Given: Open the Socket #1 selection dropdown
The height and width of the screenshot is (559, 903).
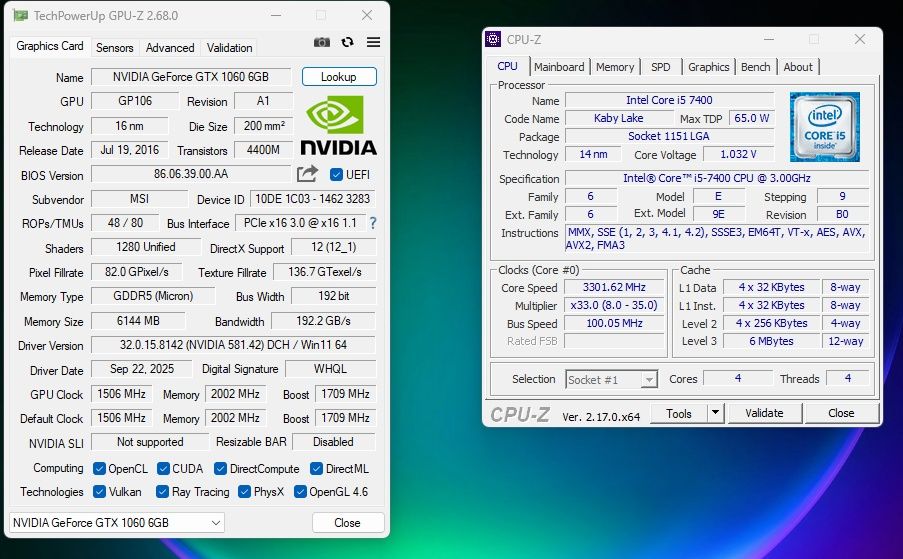Looking at the screenshot, I should pyautogui.click(x=611, y=379).
